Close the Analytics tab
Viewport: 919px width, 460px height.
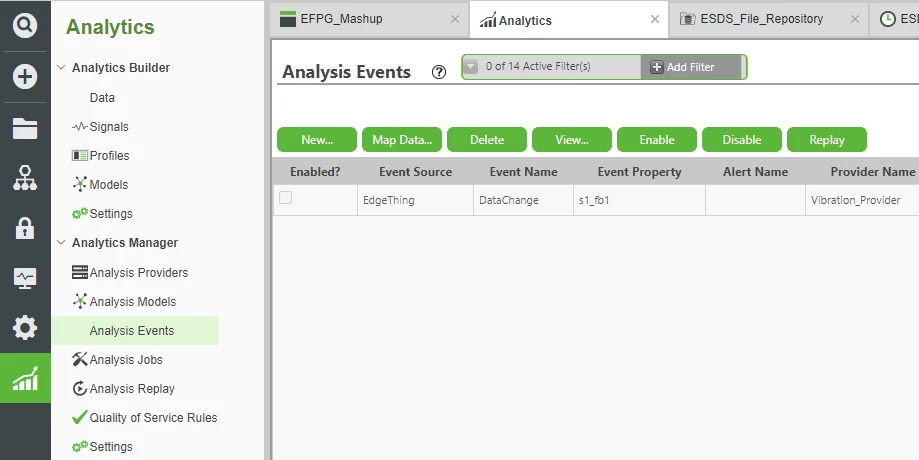coord(655,19)
